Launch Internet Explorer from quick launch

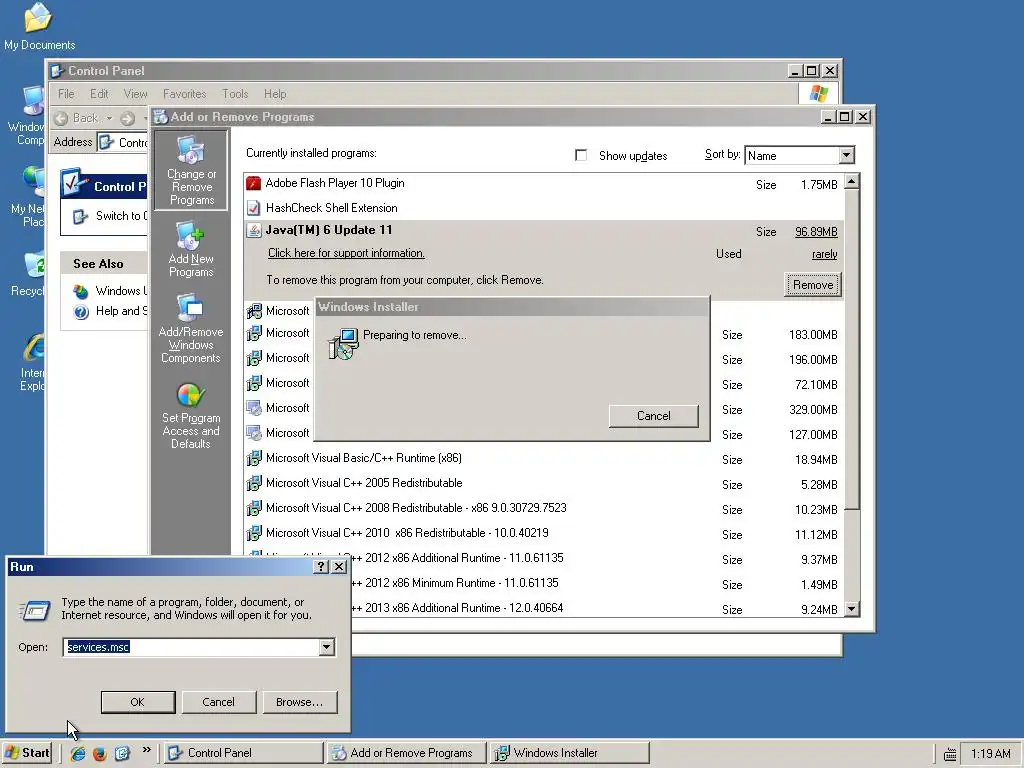click(78, 753)
